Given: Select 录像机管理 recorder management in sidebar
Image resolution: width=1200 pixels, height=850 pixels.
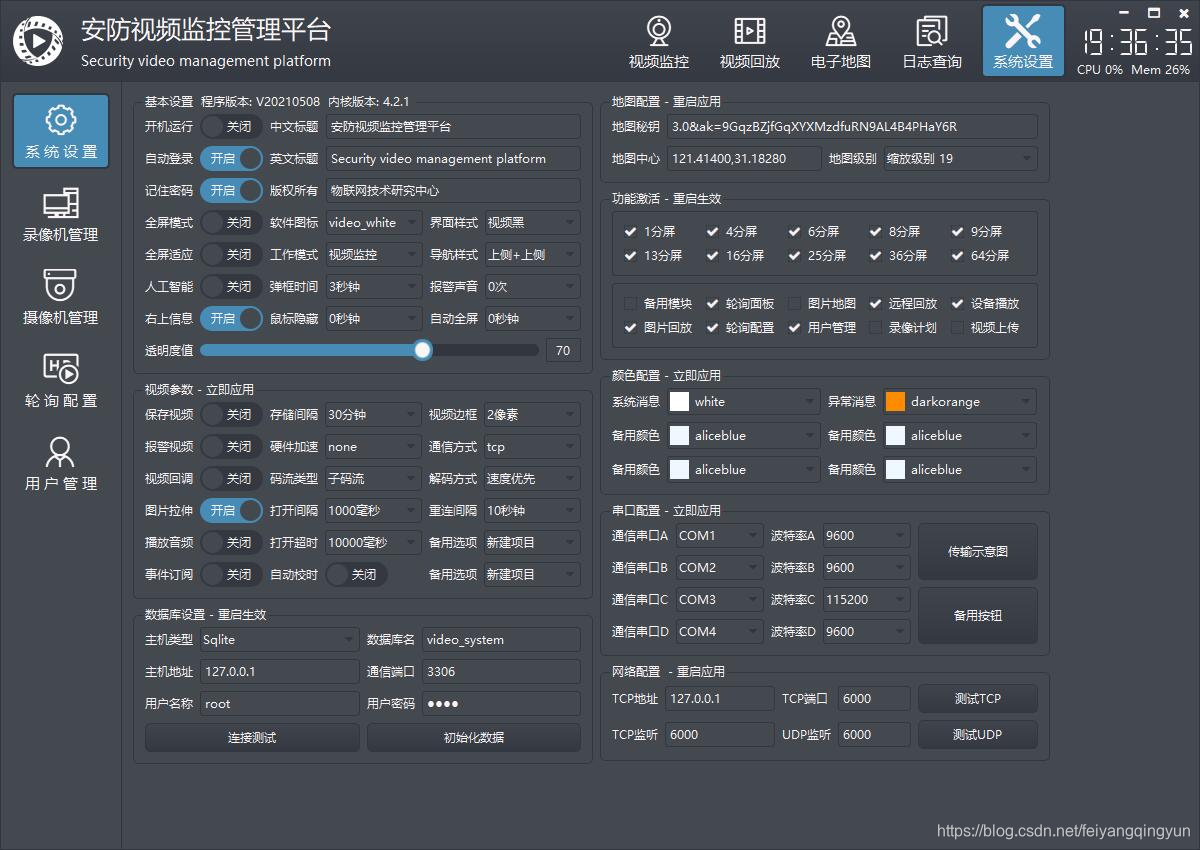Looking at the screenshot, I should coord(60,215).
